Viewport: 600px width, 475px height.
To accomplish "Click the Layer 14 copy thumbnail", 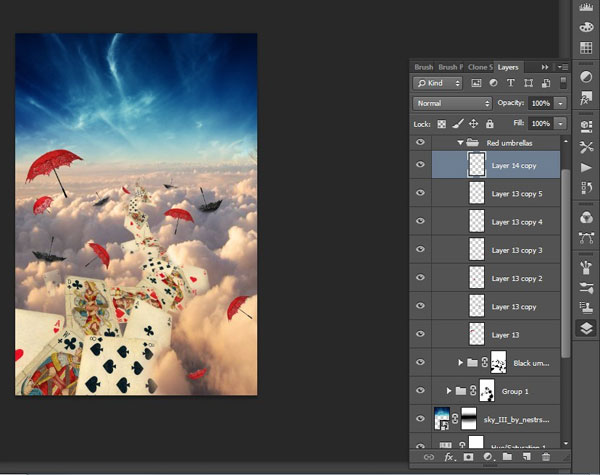I will click(477, 165).
